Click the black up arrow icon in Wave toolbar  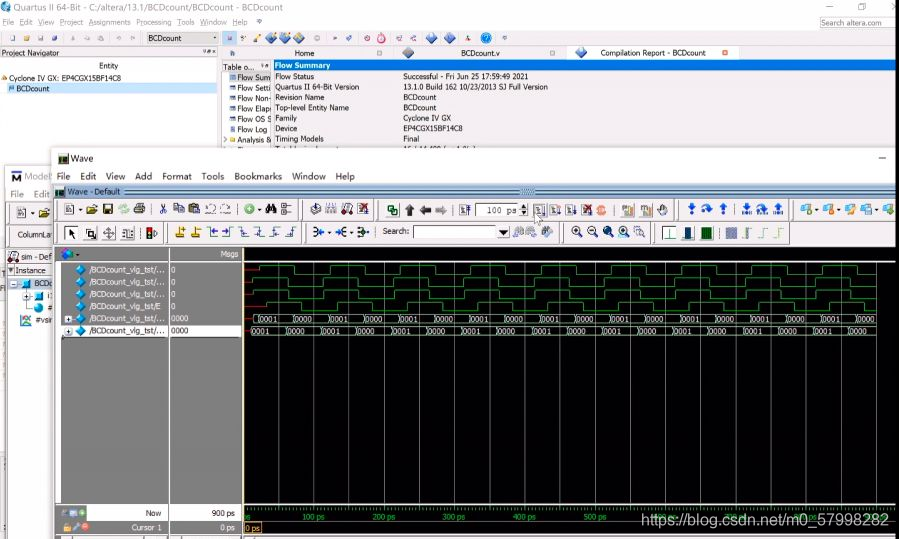(409, 210)
